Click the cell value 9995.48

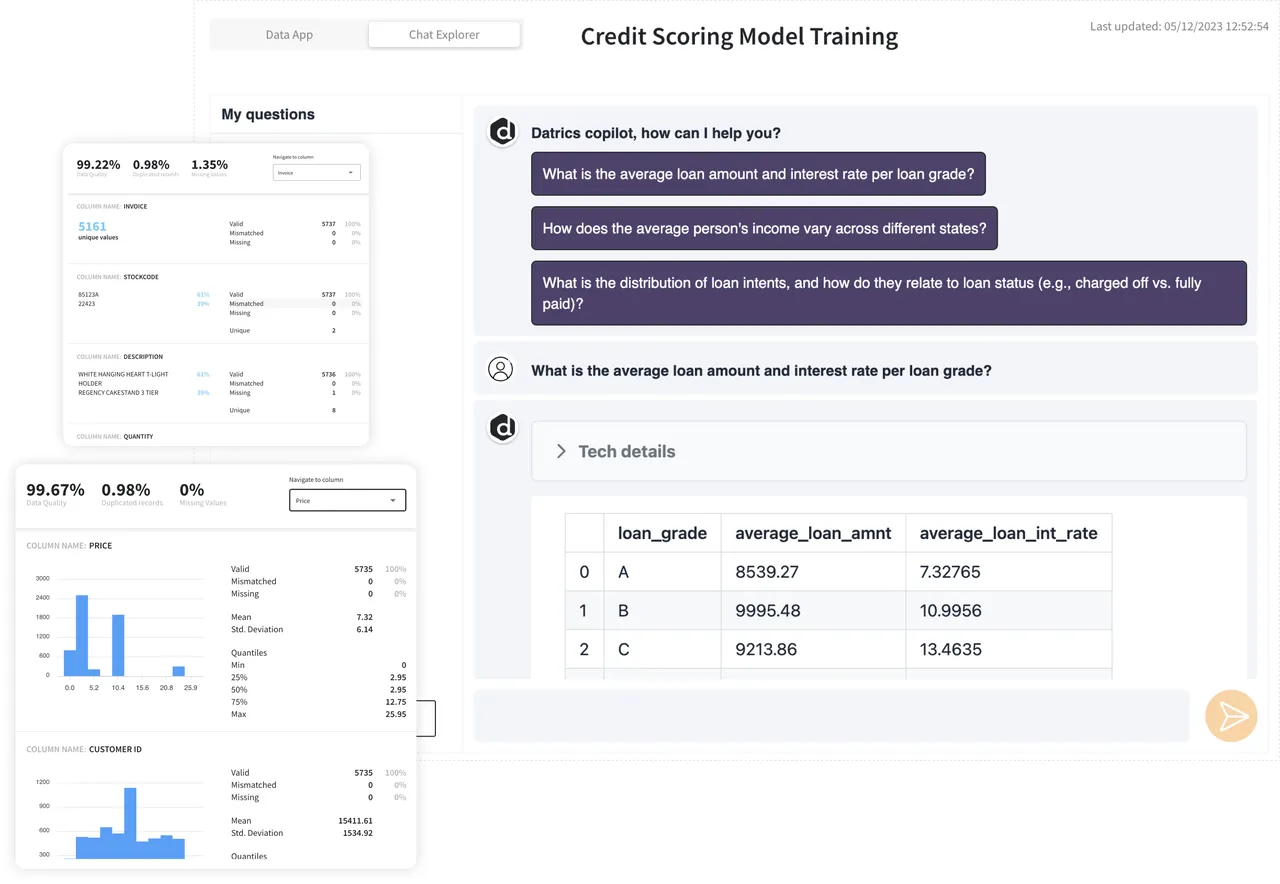[x=766, y=611]
